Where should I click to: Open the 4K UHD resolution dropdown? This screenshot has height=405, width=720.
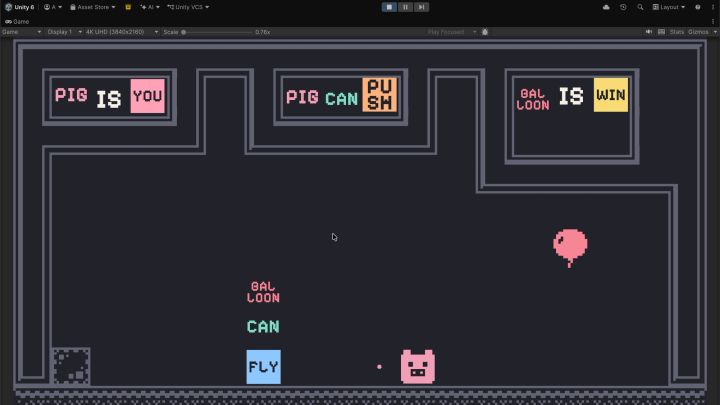(122, 32)
